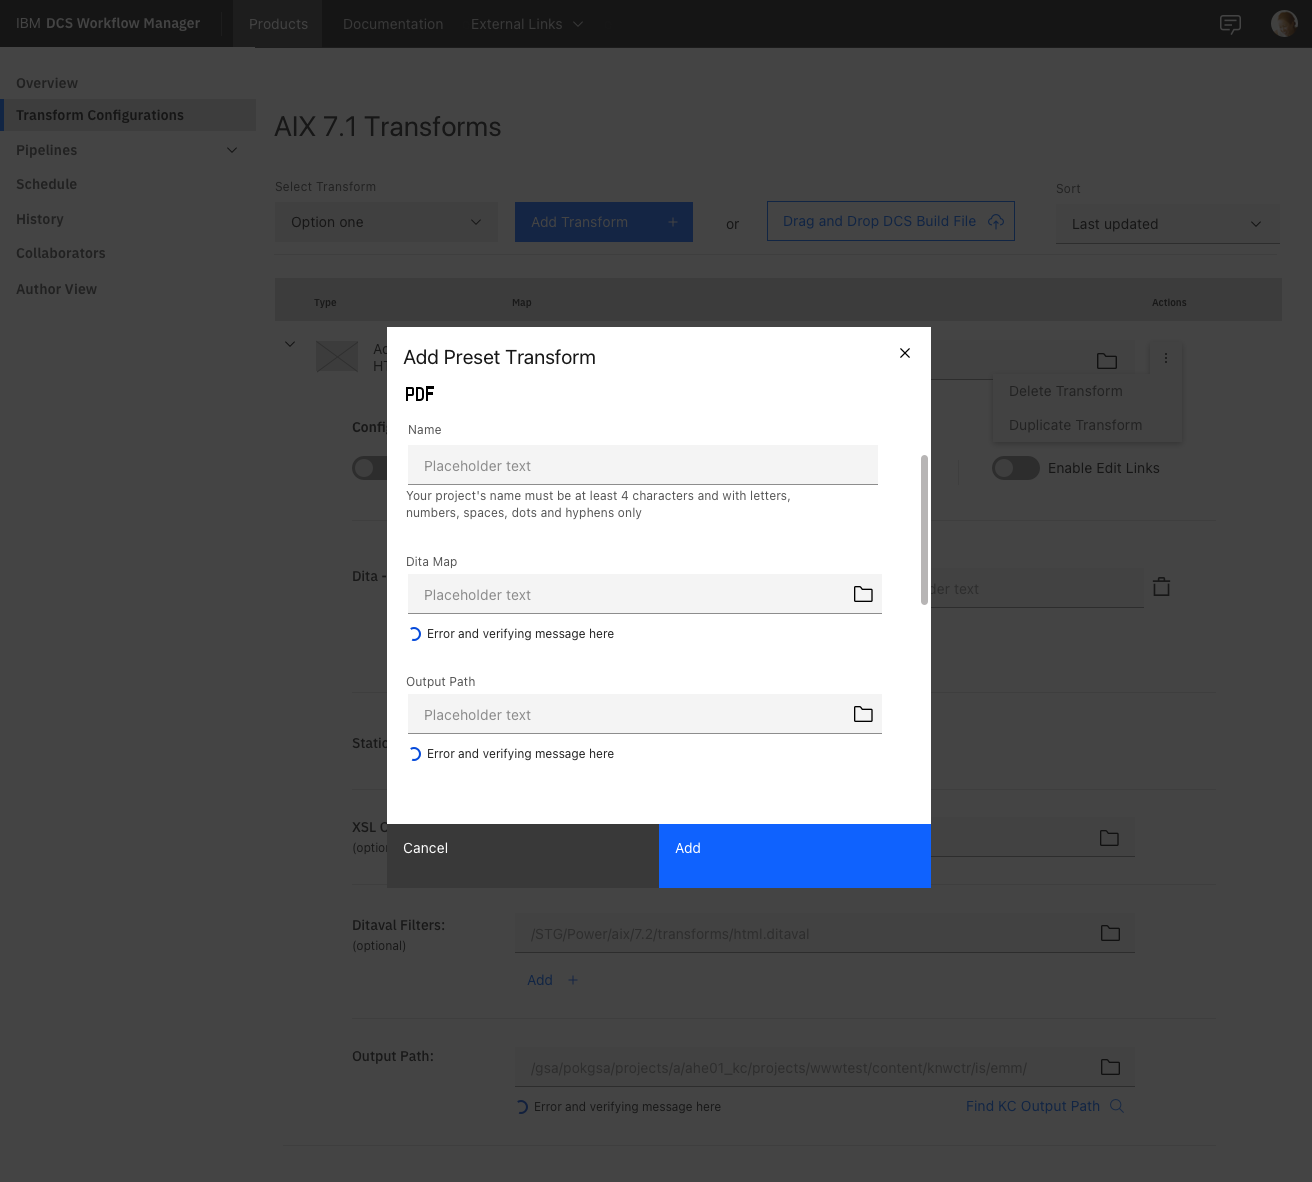Viewport: 1312px width, 1182px height.
Task: Click the background Output Path gsa field
Action: [x=824, y=1067]
